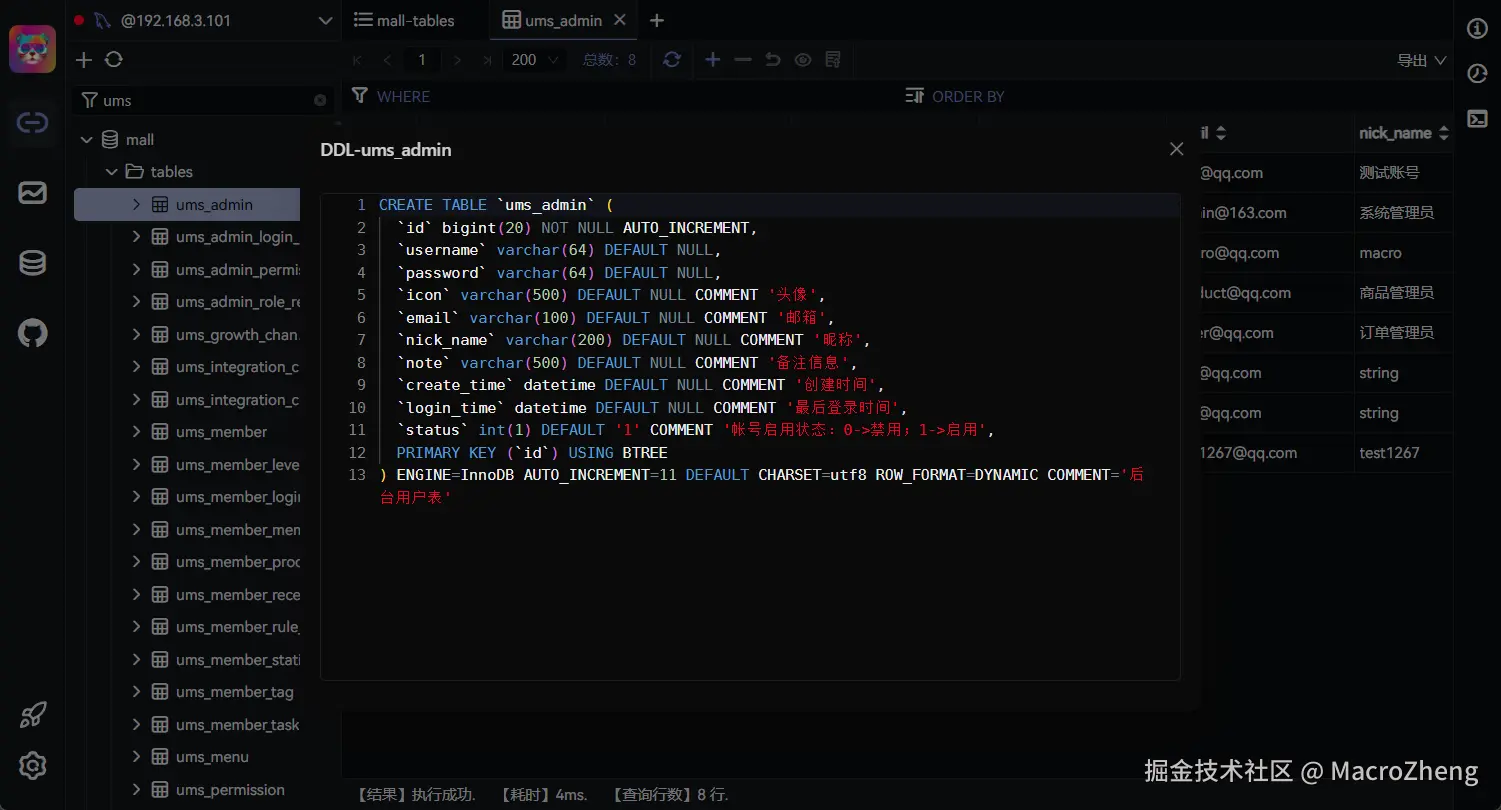
Task: Open the 200 page size dropdown
Action: [x=535, y=60]
